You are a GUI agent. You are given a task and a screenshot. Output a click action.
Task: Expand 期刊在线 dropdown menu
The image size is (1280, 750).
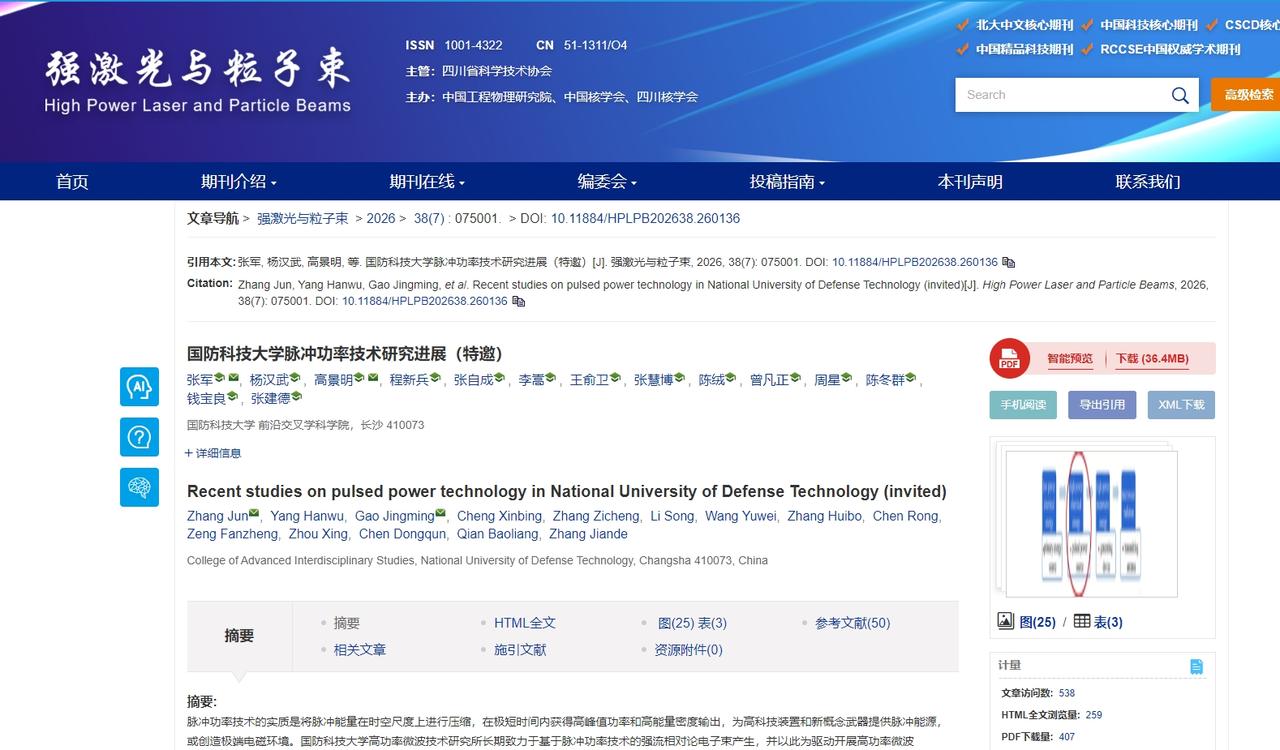pyautogui.click(x=427, y=181)
